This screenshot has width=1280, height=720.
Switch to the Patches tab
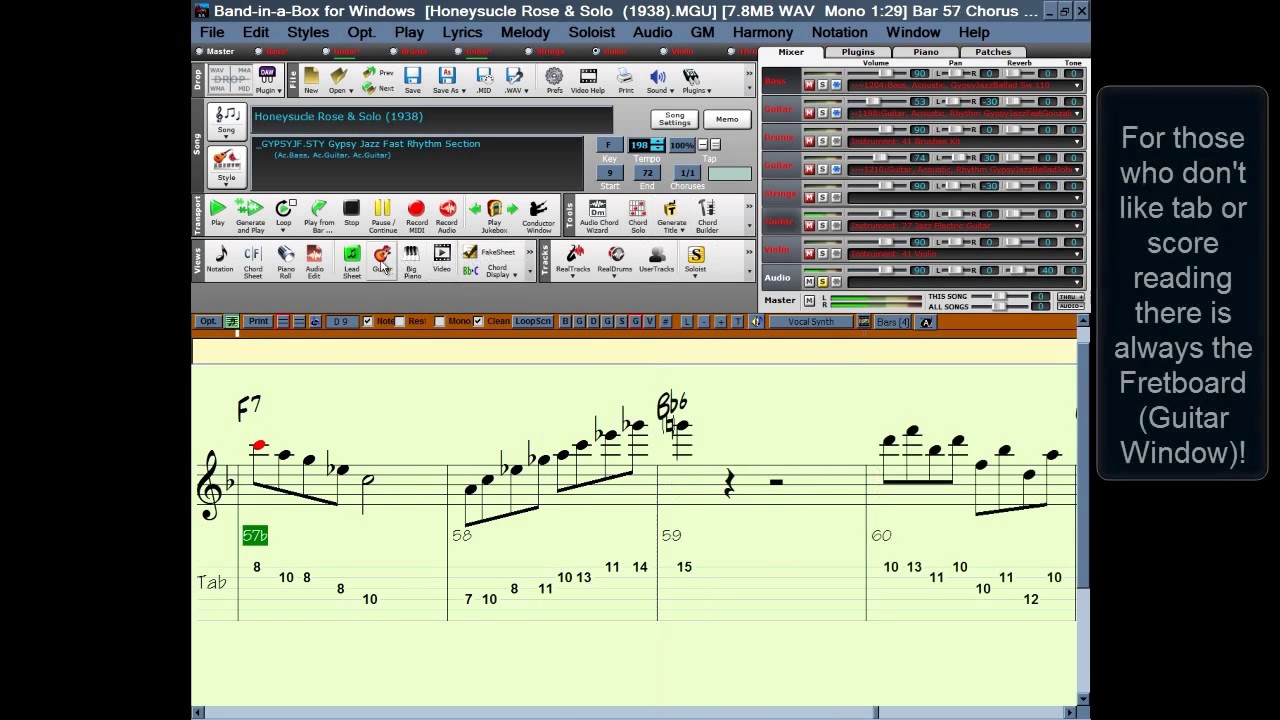click(x=992, y=52)
